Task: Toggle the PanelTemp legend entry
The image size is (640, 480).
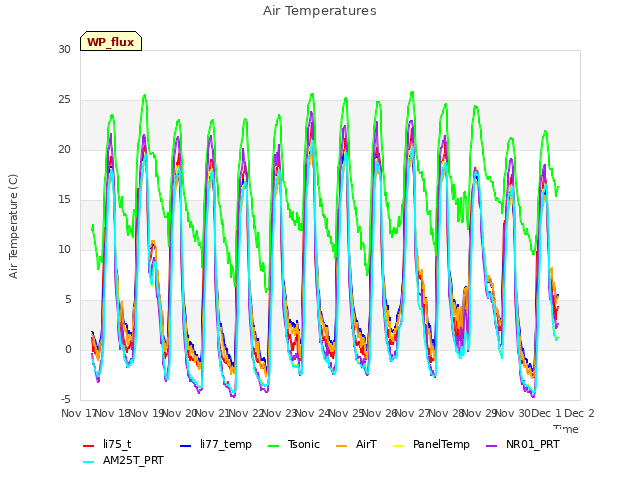Action: pos(431,444)
